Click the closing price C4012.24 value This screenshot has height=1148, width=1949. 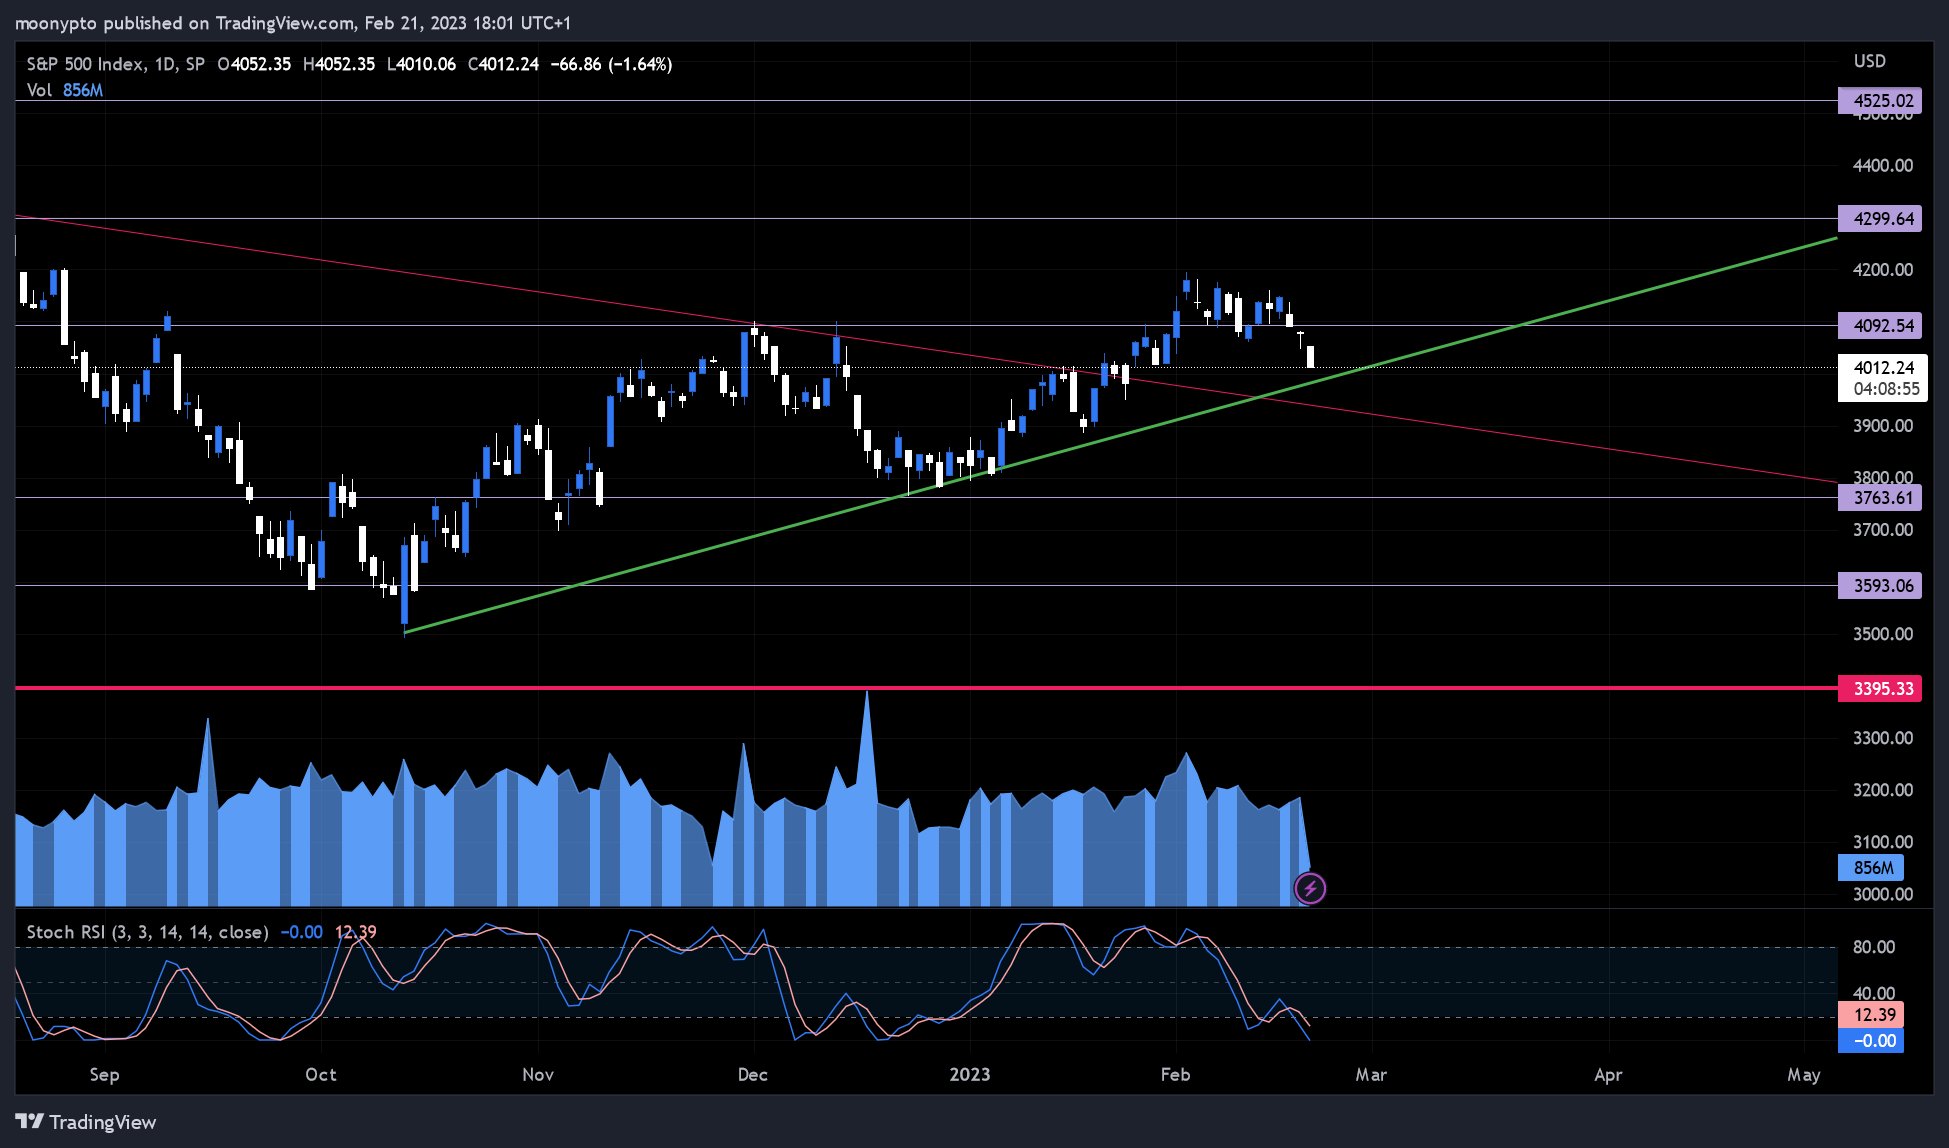click(x=503, y=64)
